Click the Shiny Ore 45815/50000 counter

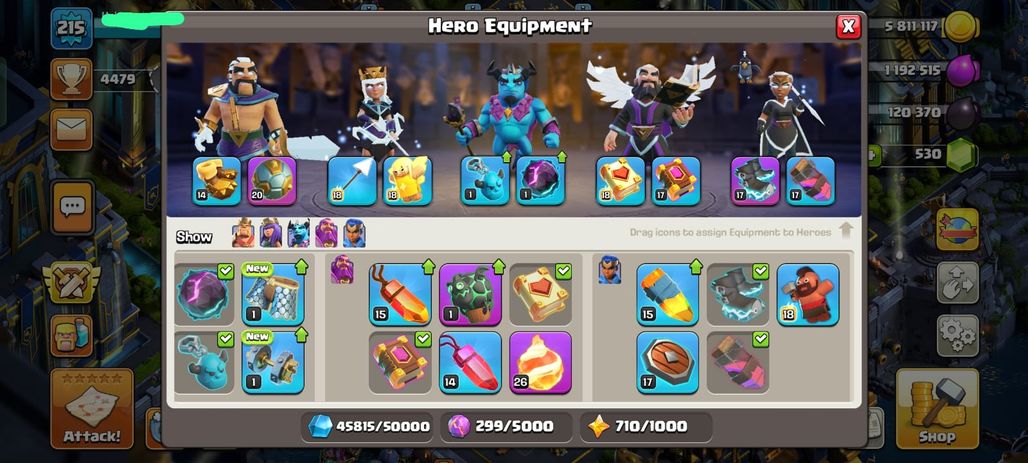[x=370, y=426]
